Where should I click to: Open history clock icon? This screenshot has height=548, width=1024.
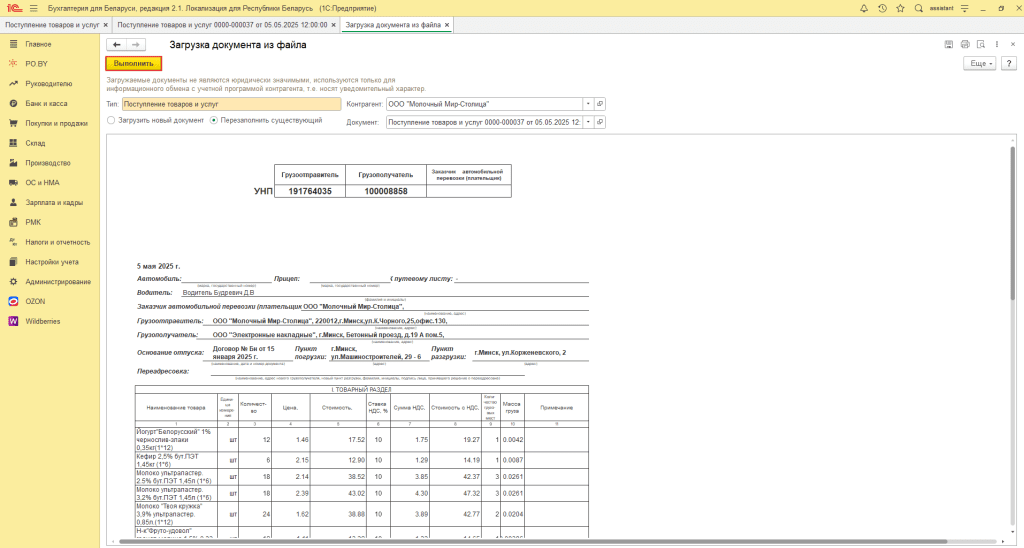pos(882,8)
